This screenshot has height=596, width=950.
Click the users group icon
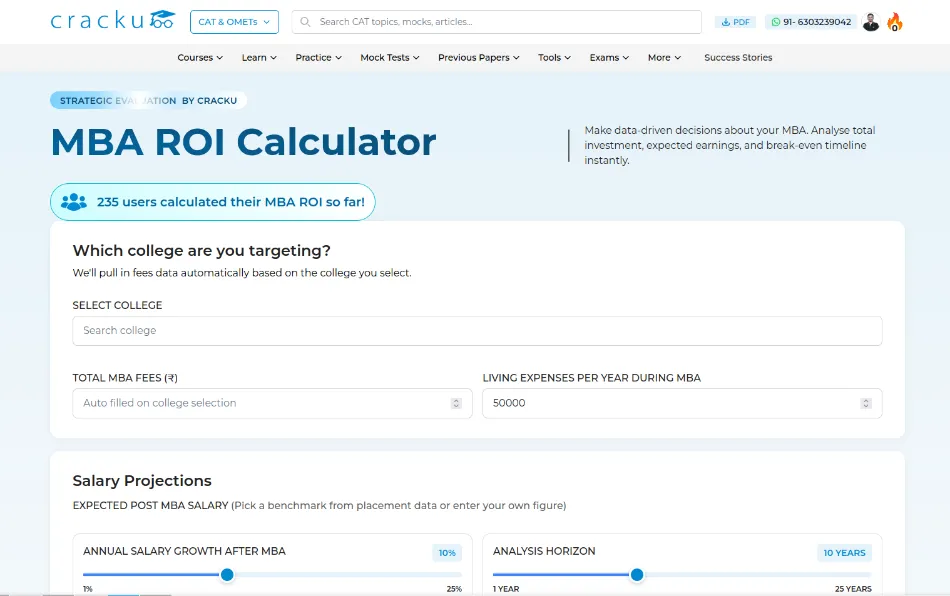pyautogui.click(x=74, y=202)
